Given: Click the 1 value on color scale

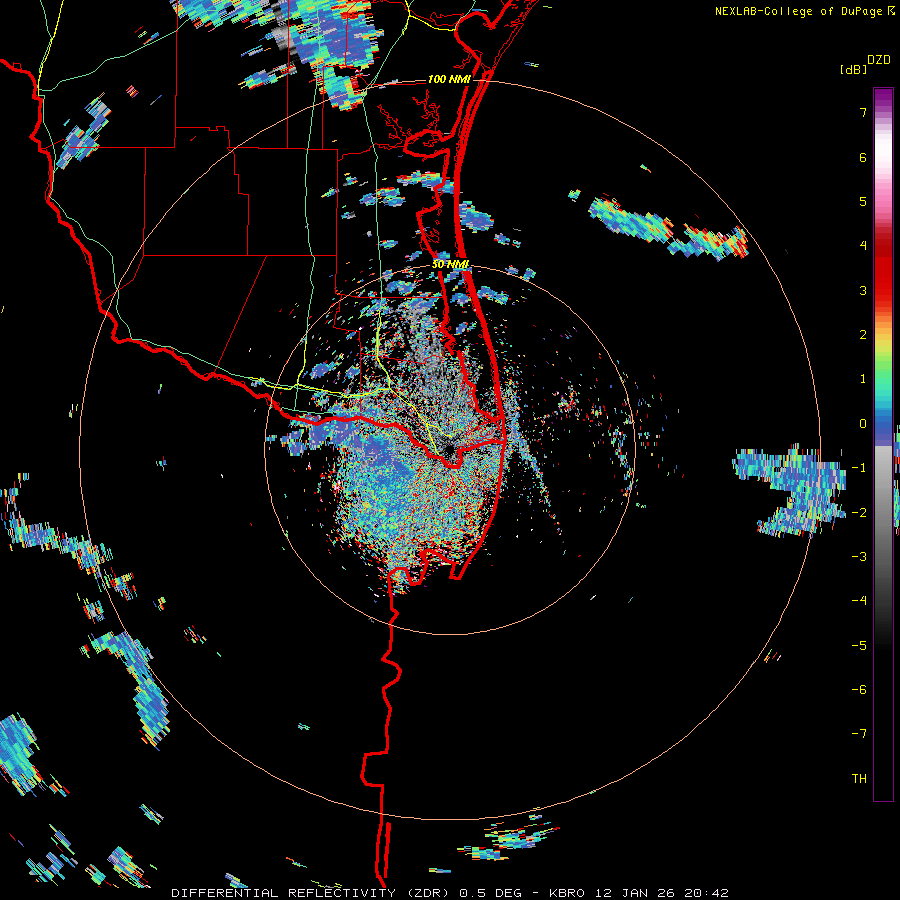Looking at the screenshot, I should [x=863, y=379].
